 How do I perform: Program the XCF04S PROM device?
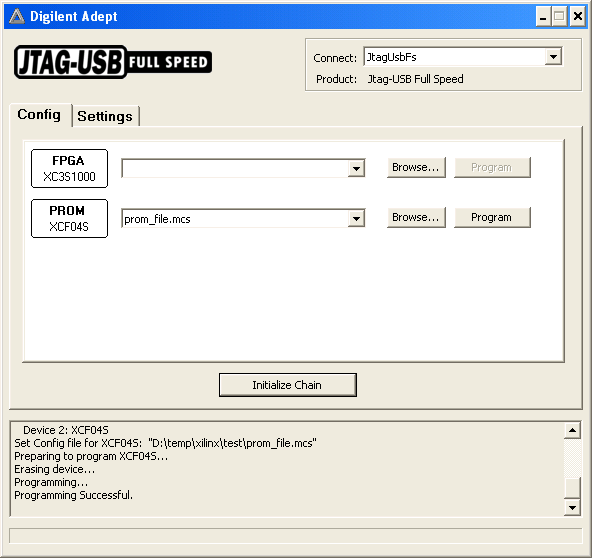pos(492,217)
